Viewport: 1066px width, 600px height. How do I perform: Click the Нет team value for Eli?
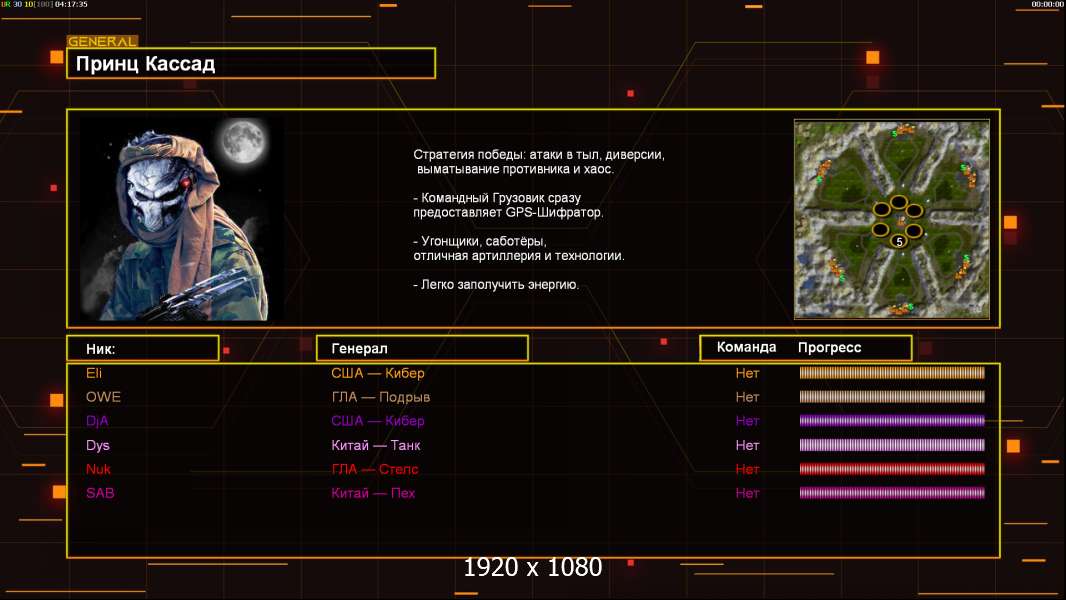click(747, 373)
